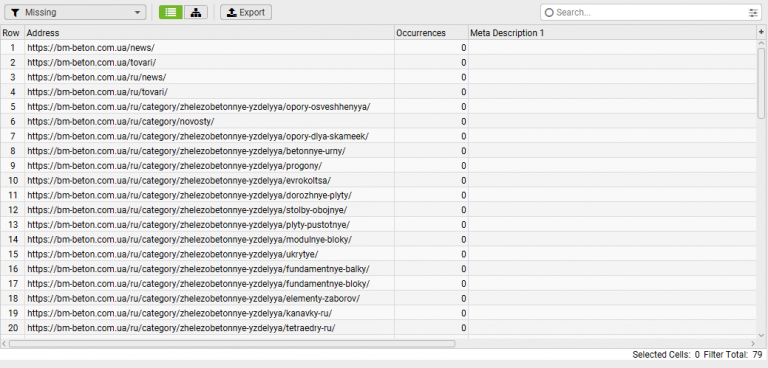This screenshot has height=368, width=768.
Task: Open search filter options icon
Action: click(x=753, y=13)
